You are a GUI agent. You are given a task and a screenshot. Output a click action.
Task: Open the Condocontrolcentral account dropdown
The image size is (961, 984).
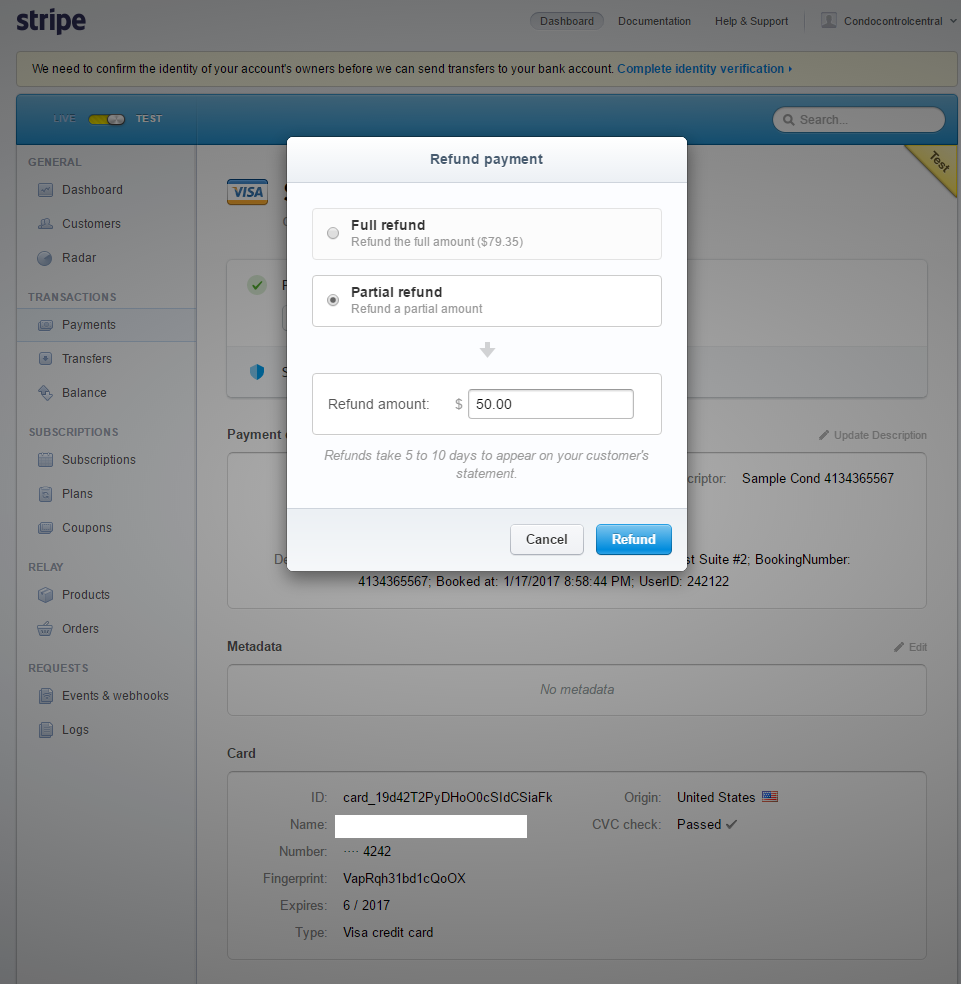tap(889, 21)
